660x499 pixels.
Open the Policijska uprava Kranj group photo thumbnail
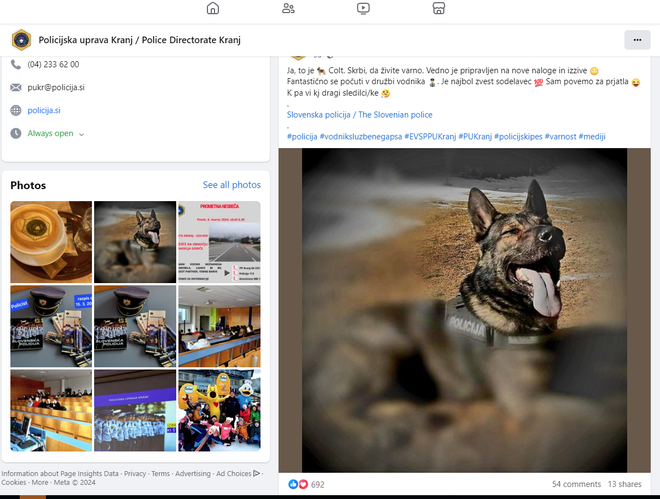(135, 410)
